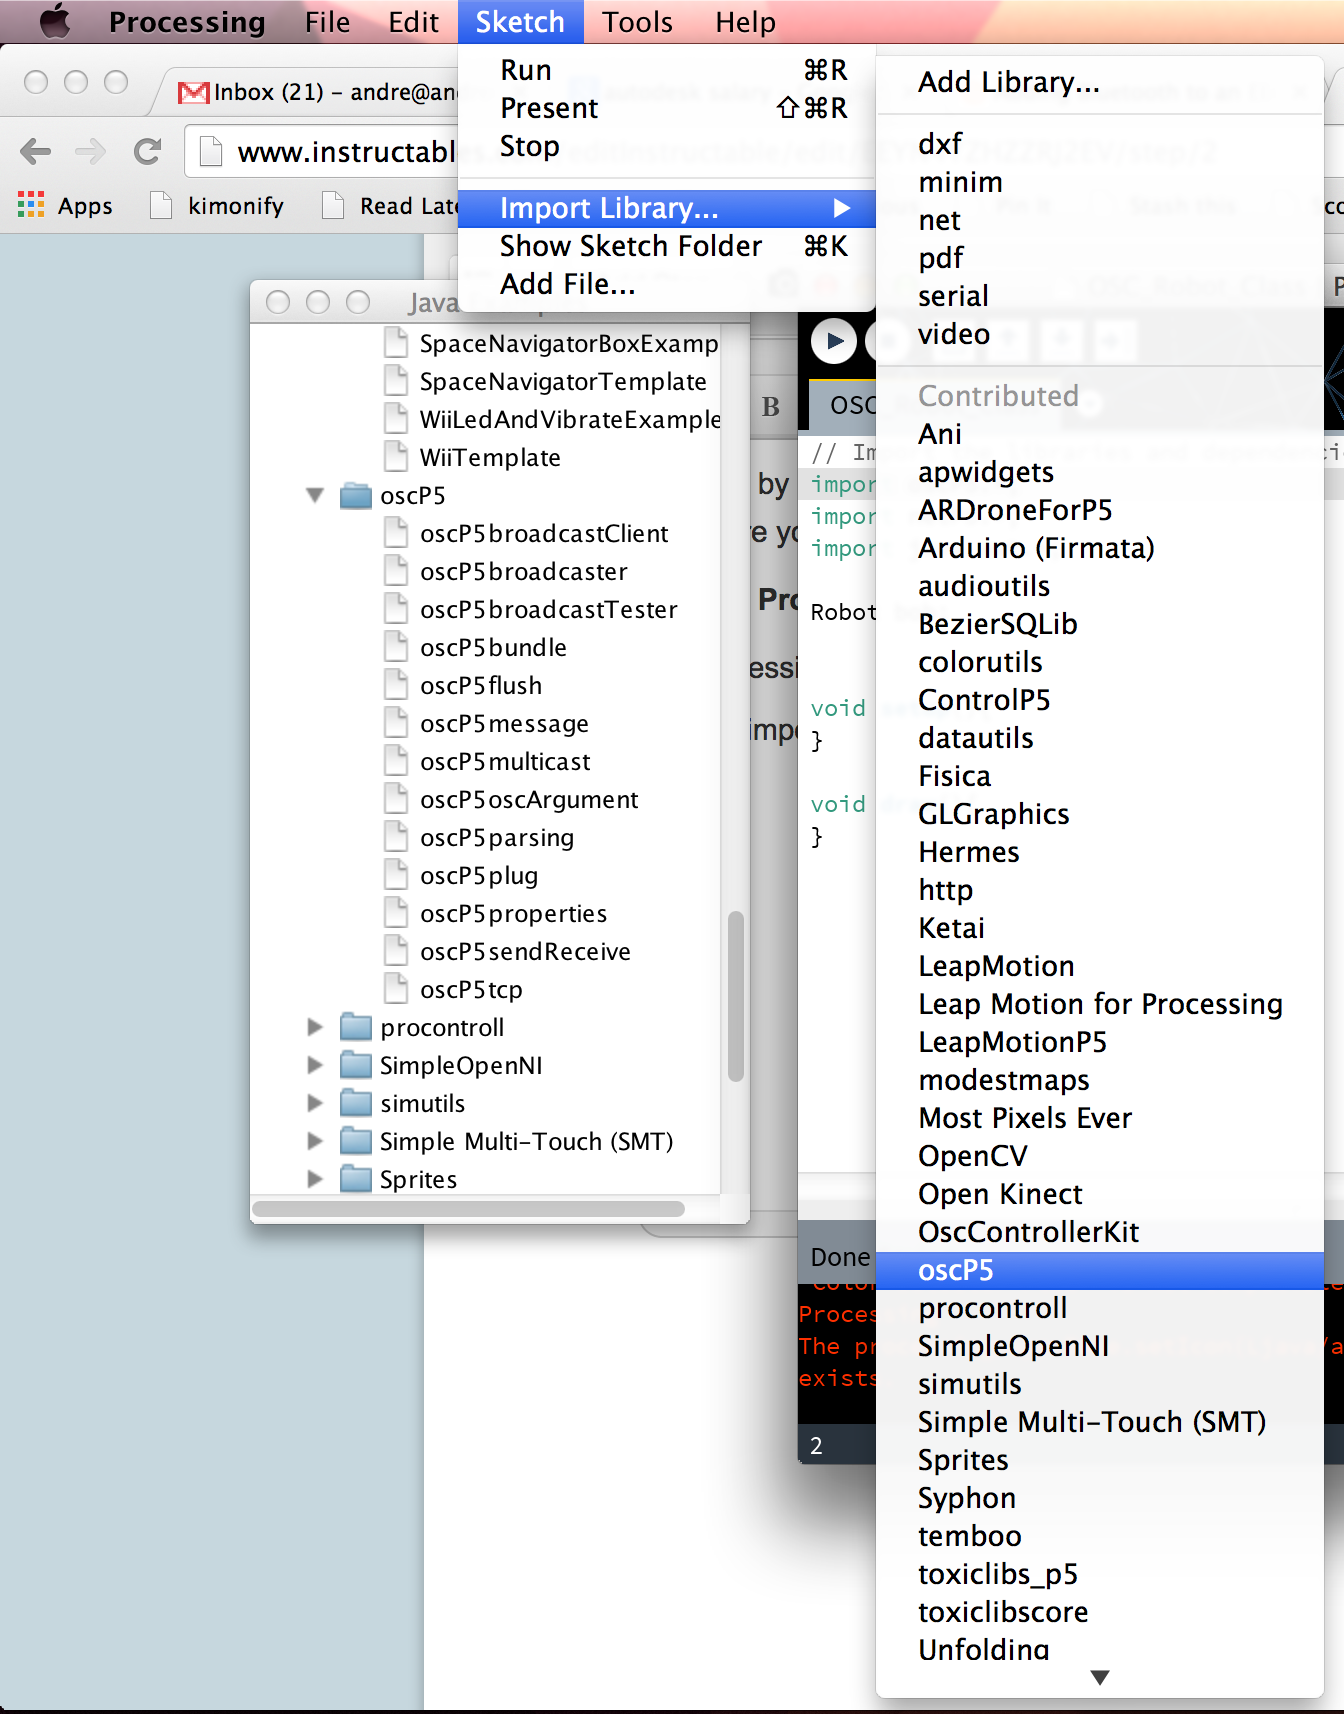Click the Sprites folder icon

pyautogui.click(x=356, y=1179)
